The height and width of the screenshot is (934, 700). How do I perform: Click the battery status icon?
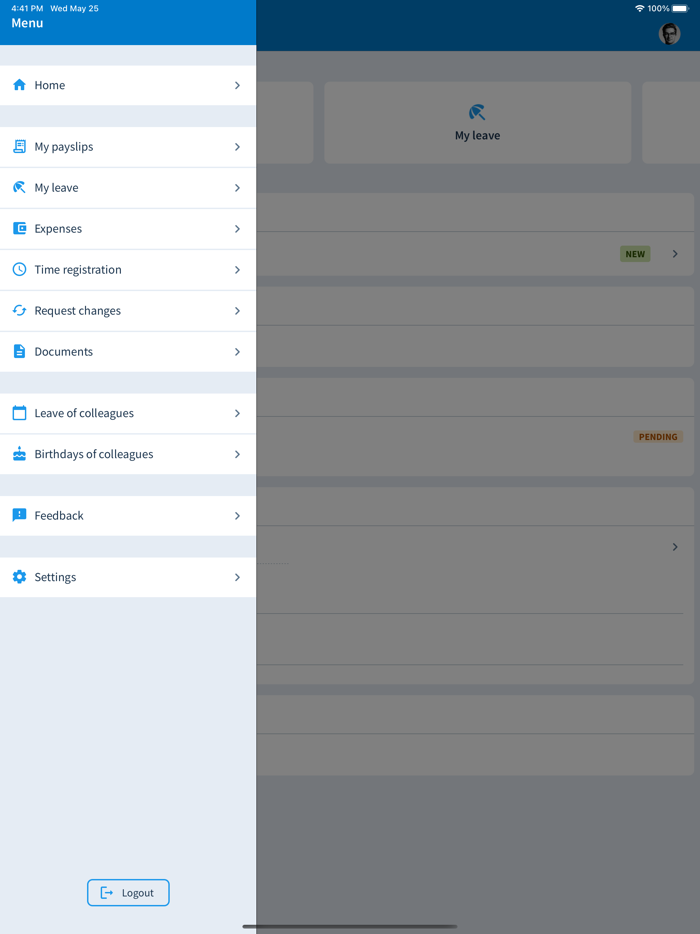pos(680,8)
